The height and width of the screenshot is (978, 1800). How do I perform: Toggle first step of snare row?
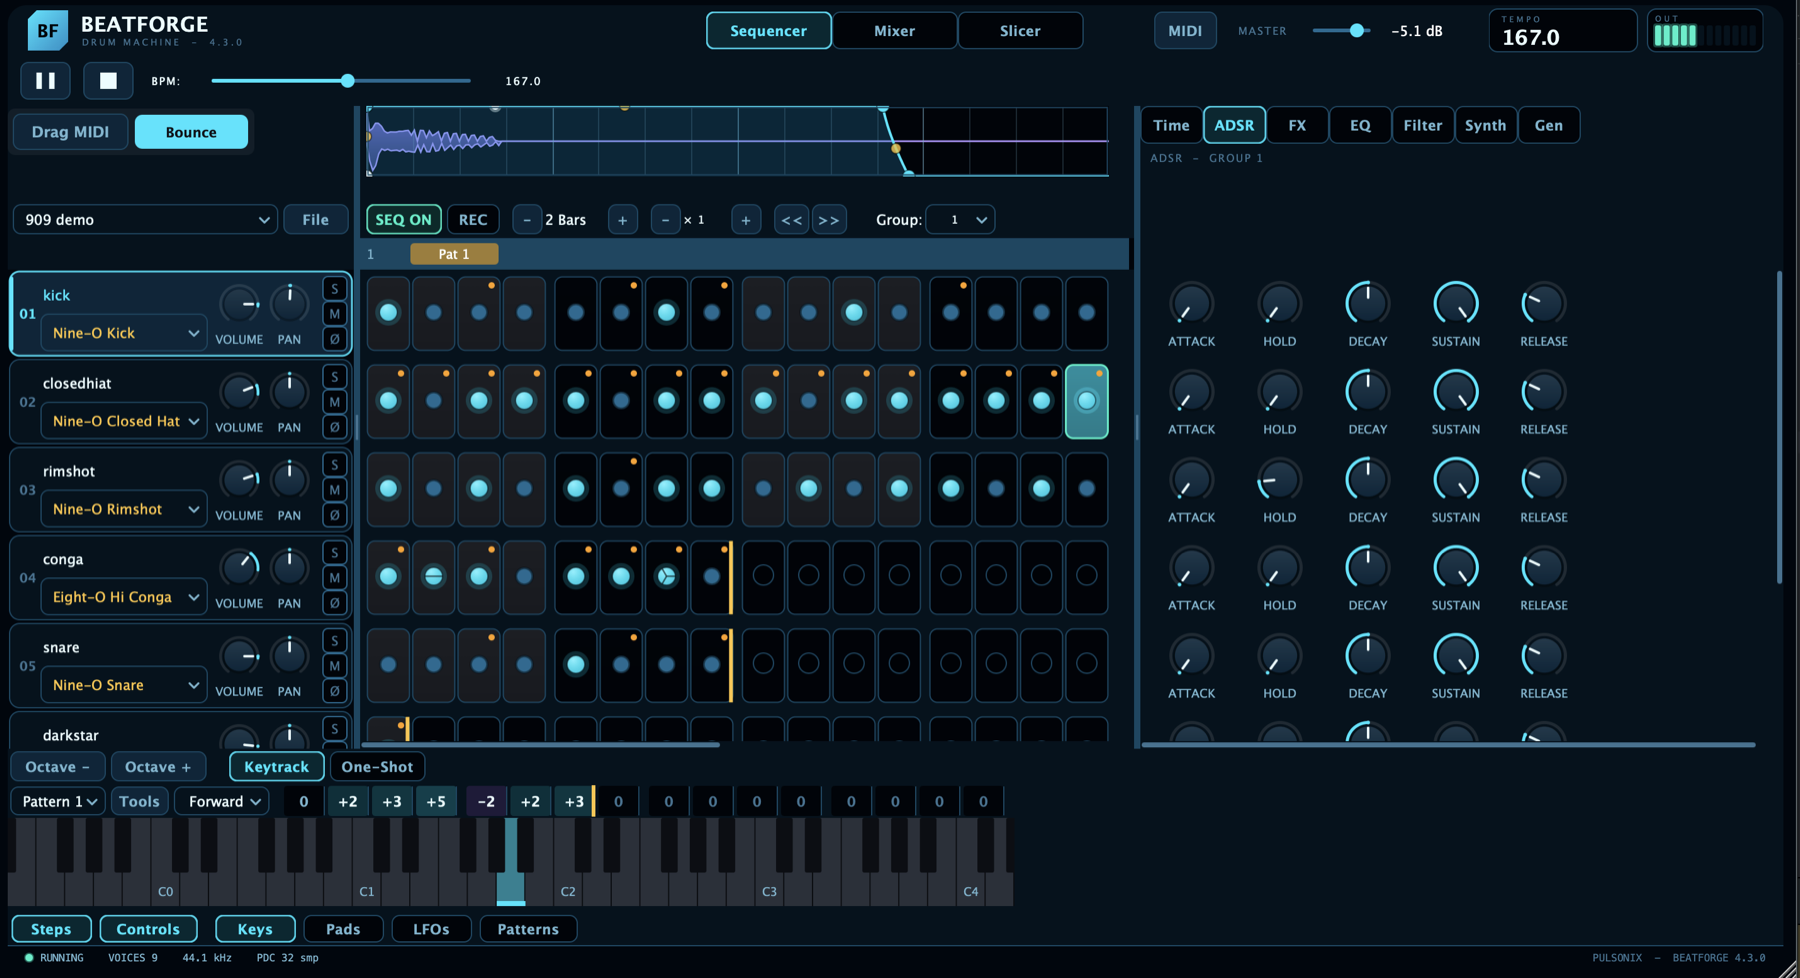click(388, 665)
